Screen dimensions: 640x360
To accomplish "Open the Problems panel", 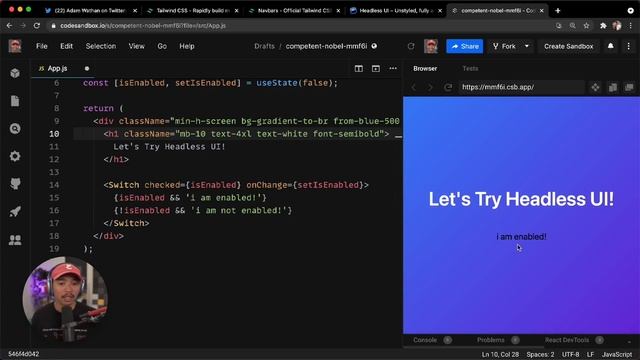I will [491, 340].
